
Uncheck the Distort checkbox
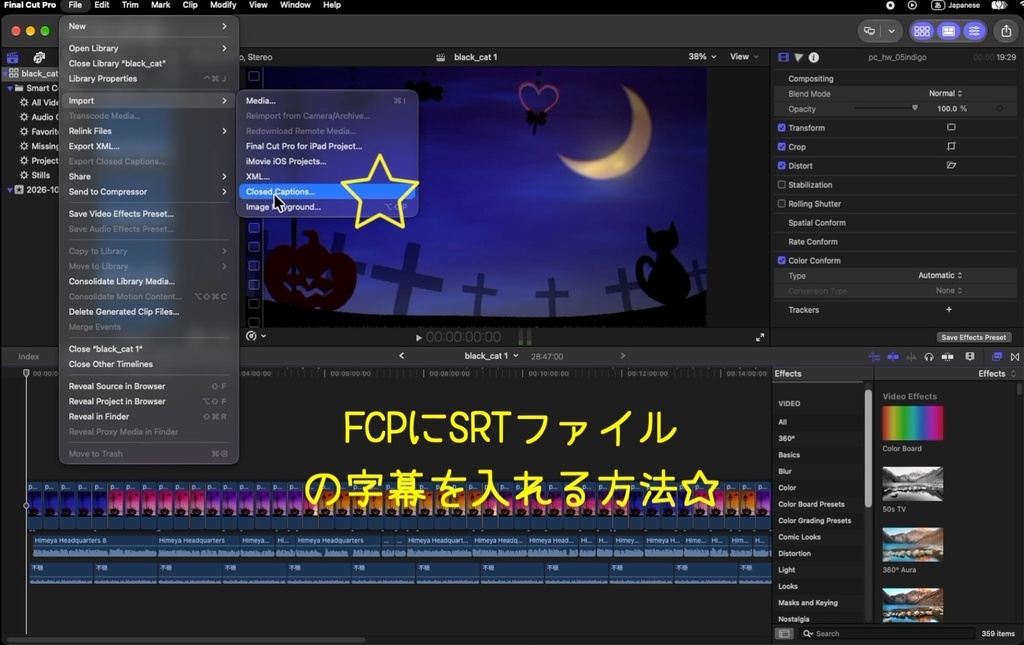pyautogui.click(x=782, y=165)
